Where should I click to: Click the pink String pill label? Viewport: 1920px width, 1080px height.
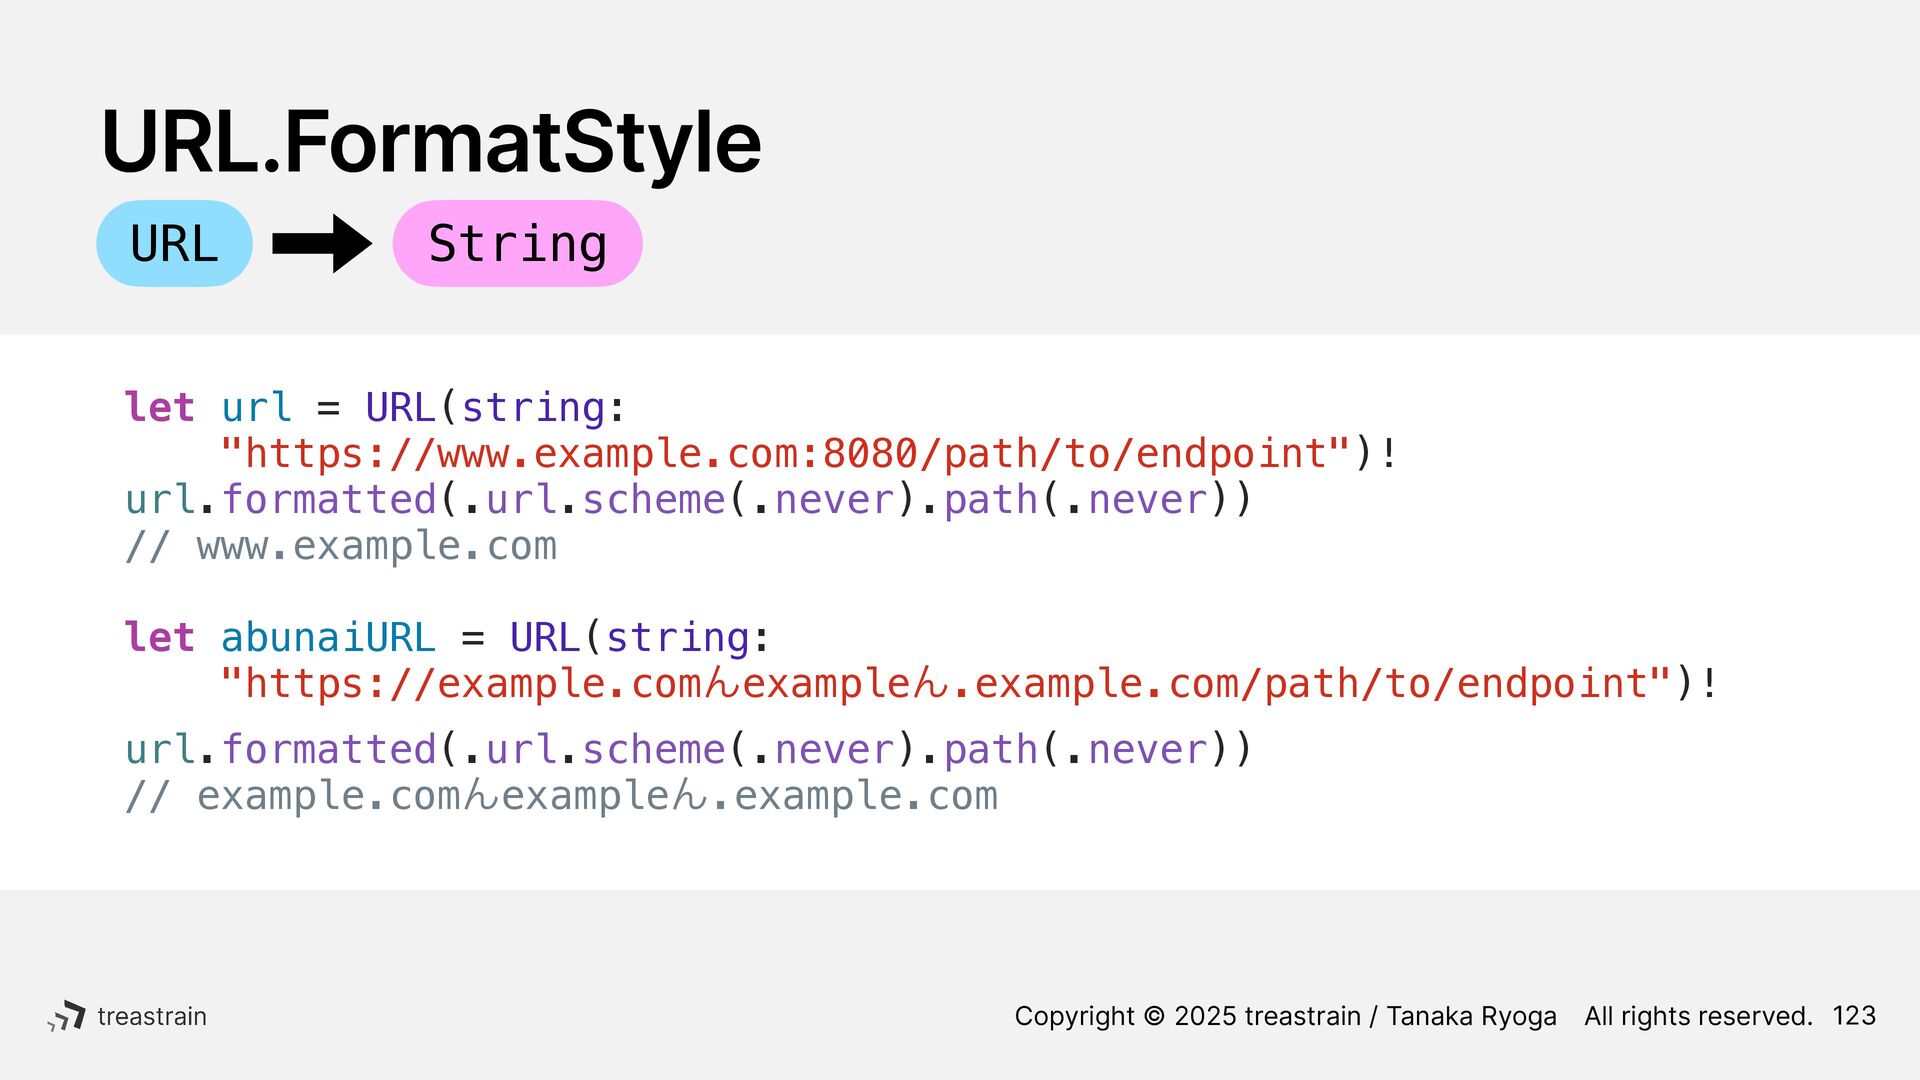click(517, 243)
